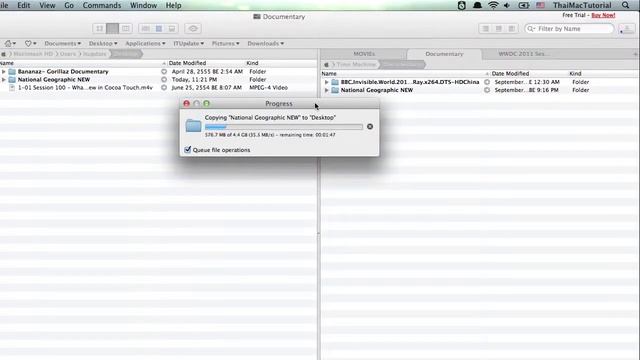Open Spotlight search in menu bar
The height and width of the screenshot is (360, 640).
click(625, 5)
